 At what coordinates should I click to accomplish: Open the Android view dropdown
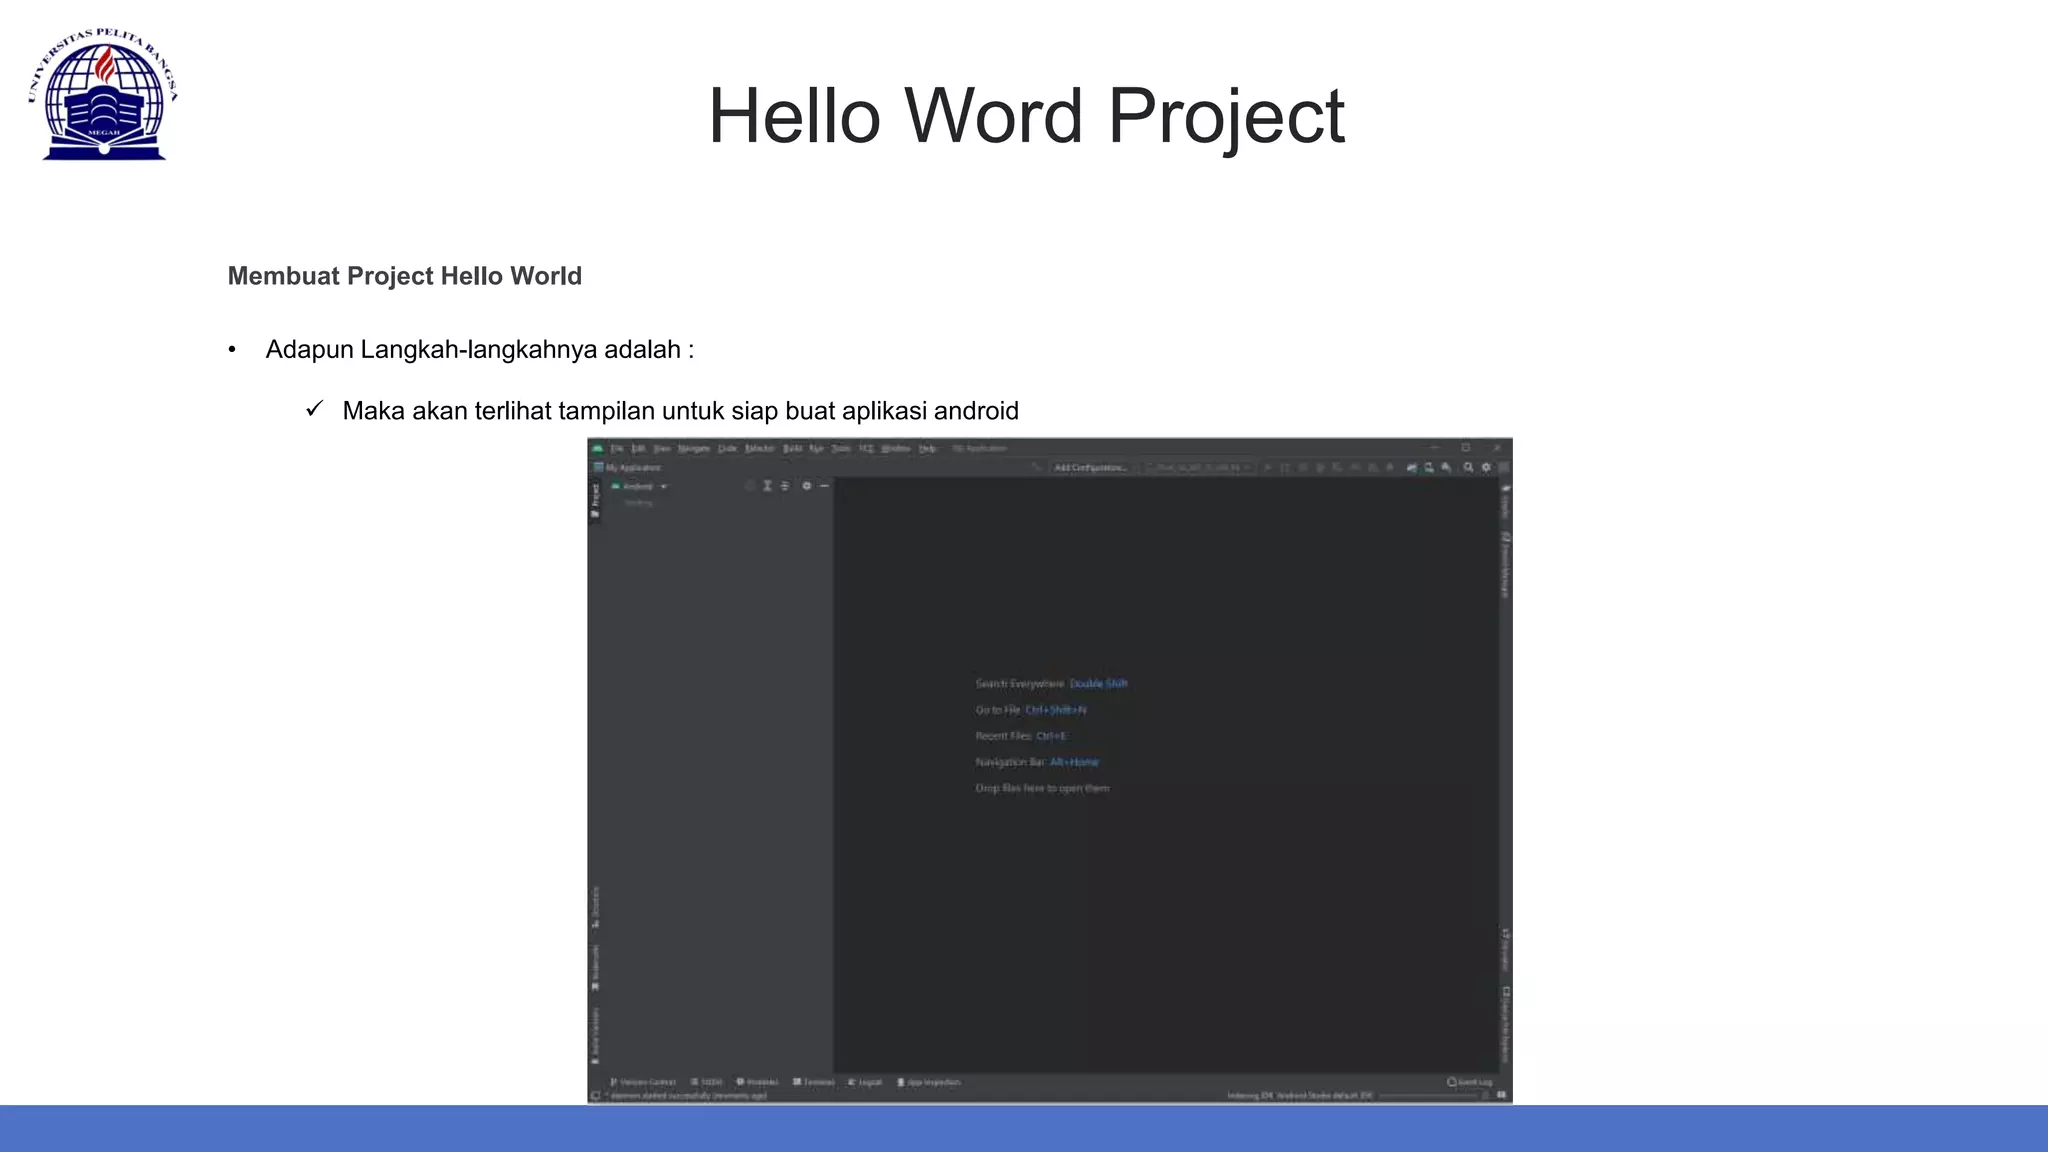coord(640,487)
